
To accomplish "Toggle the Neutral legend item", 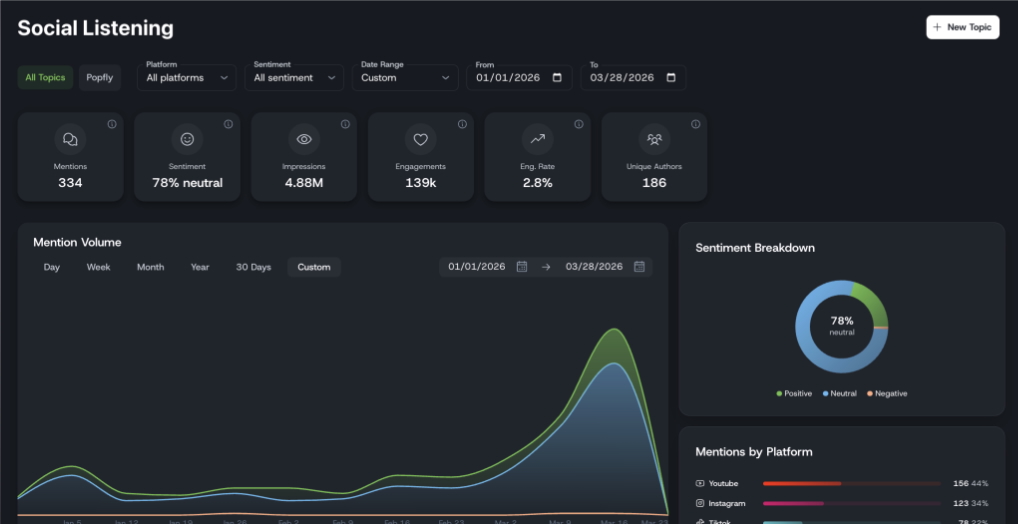I will (839, 393).
